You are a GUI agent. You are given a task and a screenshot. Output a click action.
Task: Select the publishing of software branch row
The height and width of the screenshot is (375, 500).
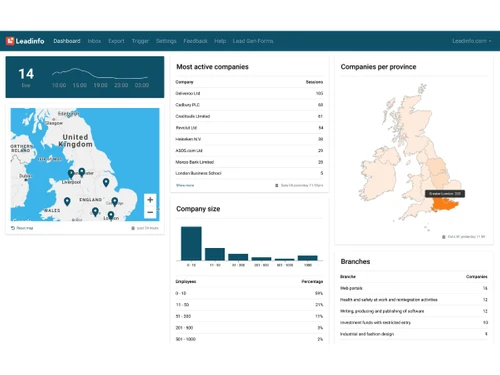coord(414,311)
